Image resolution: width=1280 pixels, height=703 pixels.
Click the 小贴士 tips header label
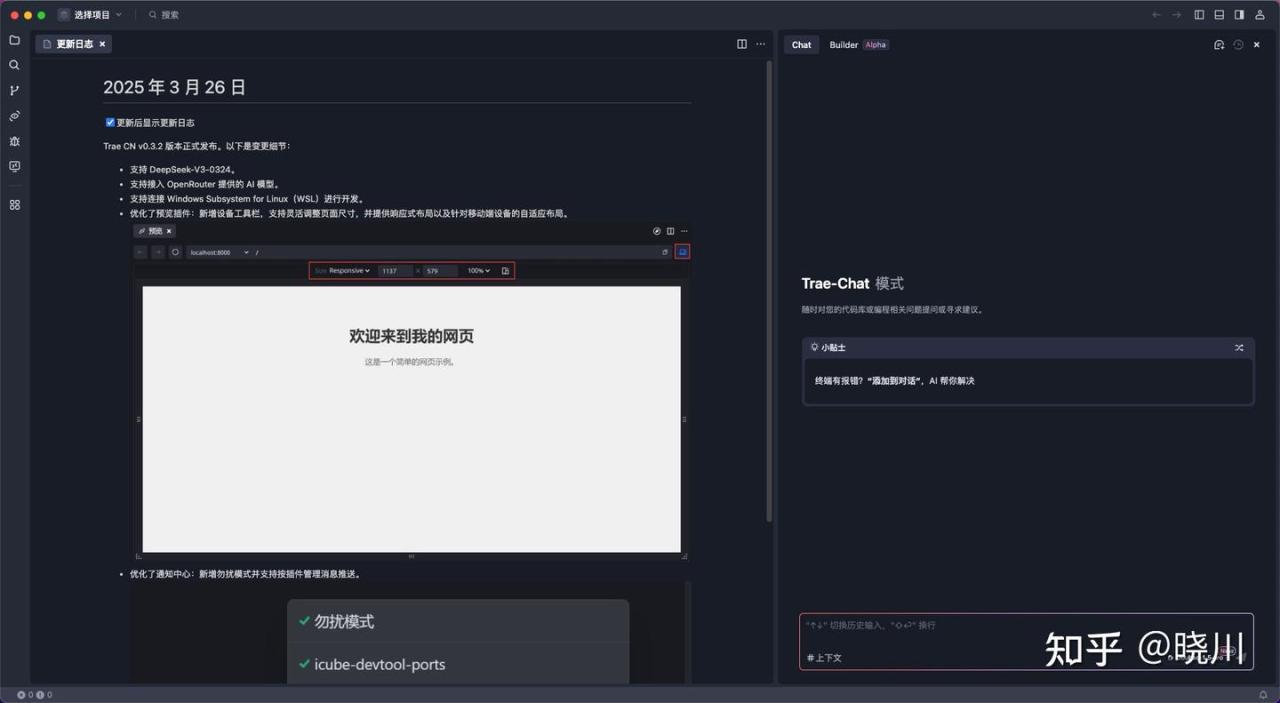tap(828, 348)
